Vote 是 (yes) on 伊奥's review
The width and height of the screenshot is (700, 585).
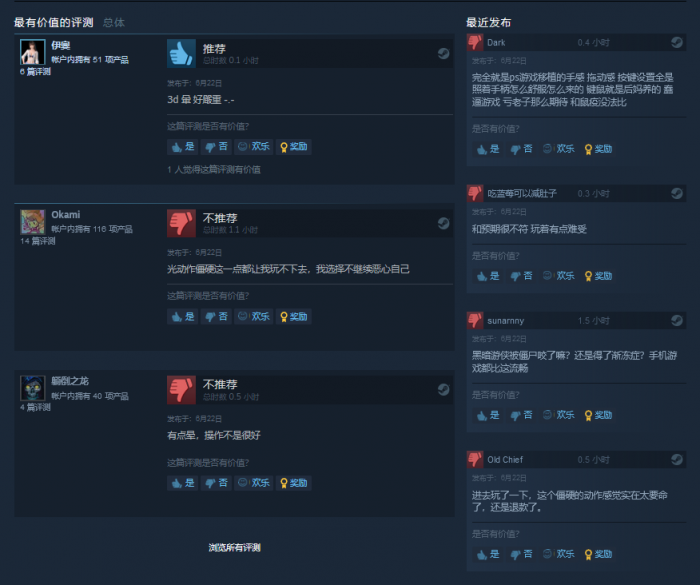[x=183, y=146]
